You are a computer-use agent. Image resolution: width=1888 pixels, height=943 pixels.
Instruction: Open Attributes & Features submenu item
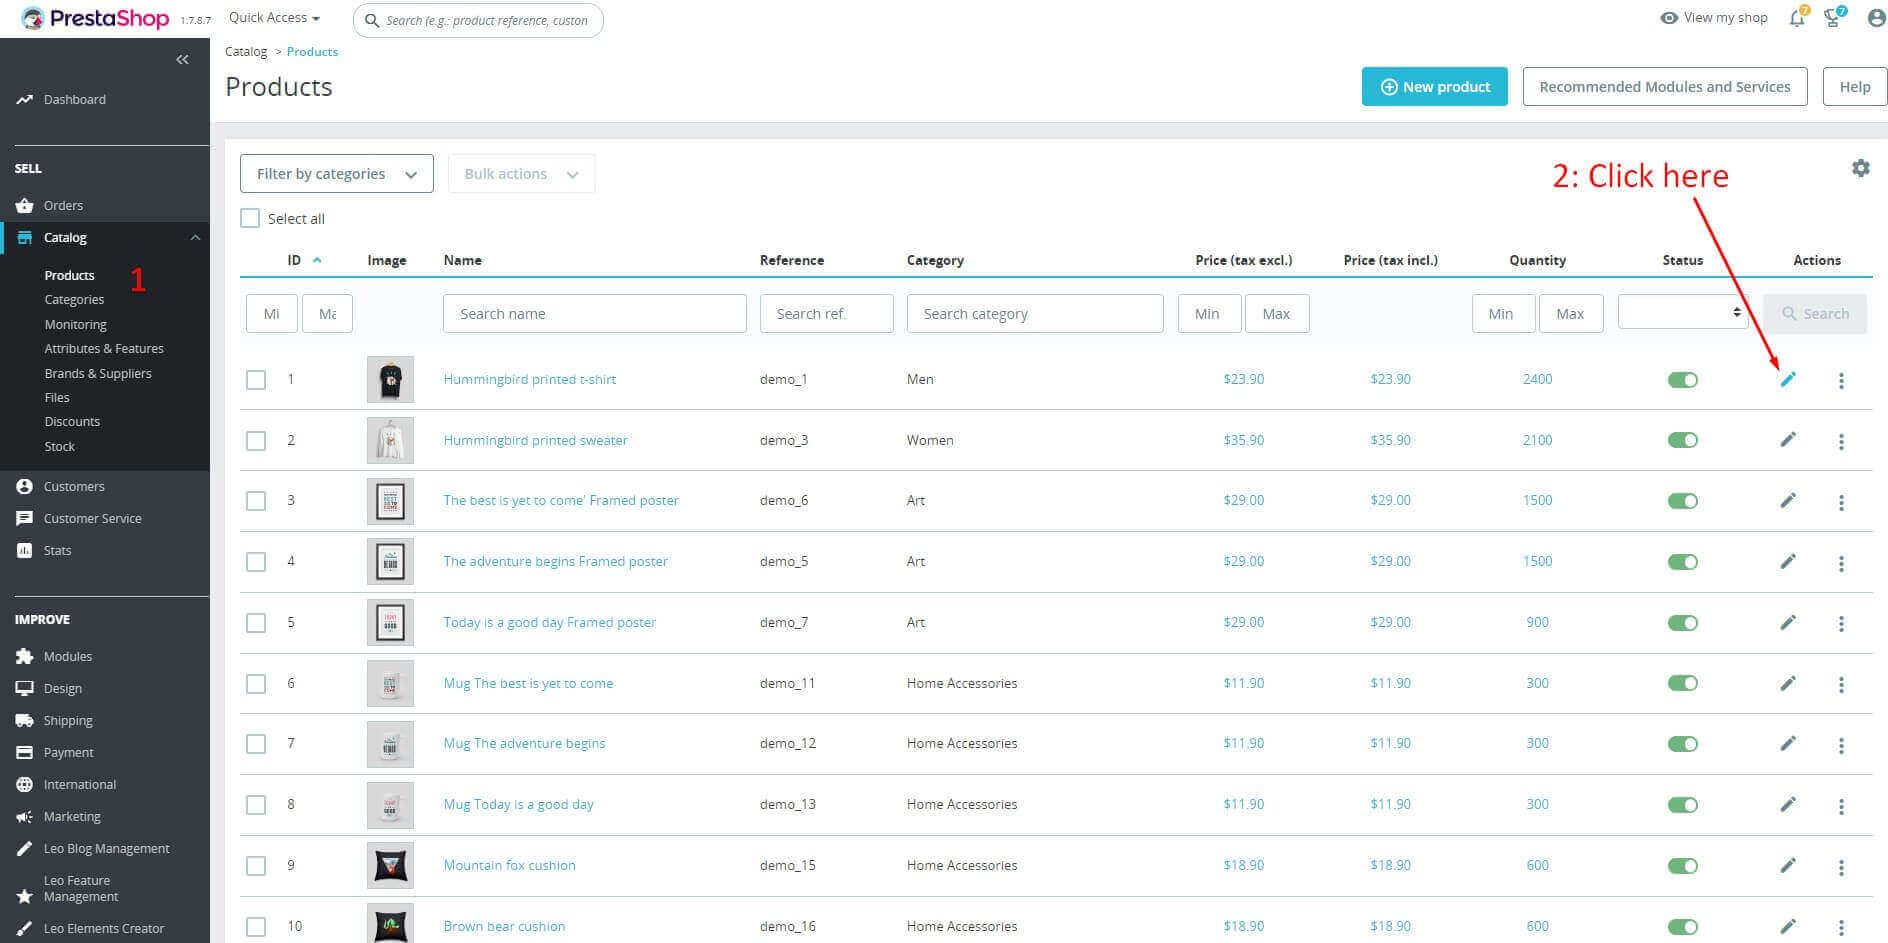(104, 349)
